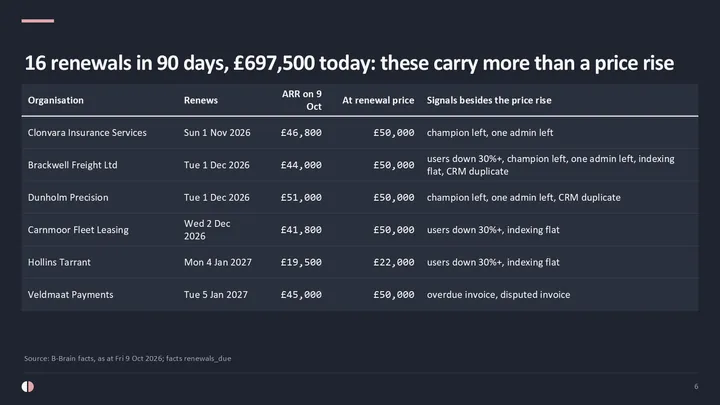Click the At renewal price header
This screenshot has width=720, height=405.
point(378,100)
